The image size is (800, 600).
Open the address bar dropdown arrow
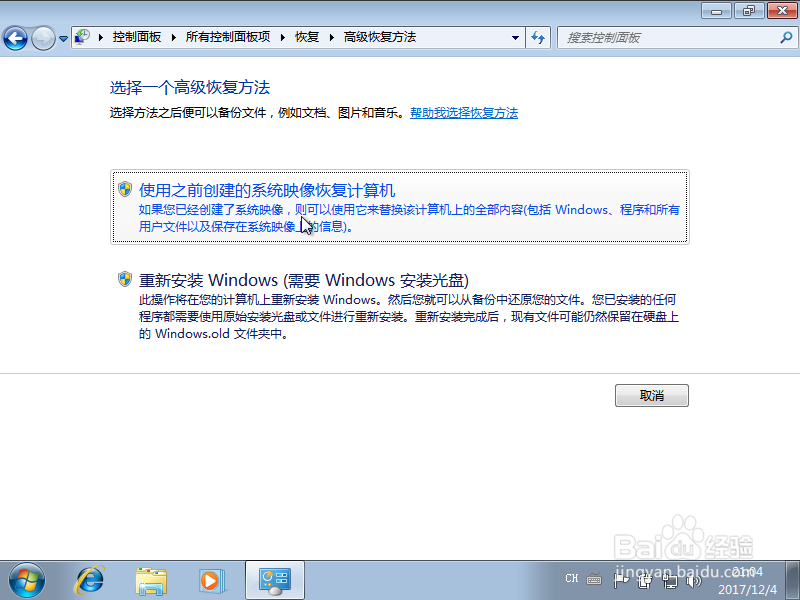pos(513,37)
